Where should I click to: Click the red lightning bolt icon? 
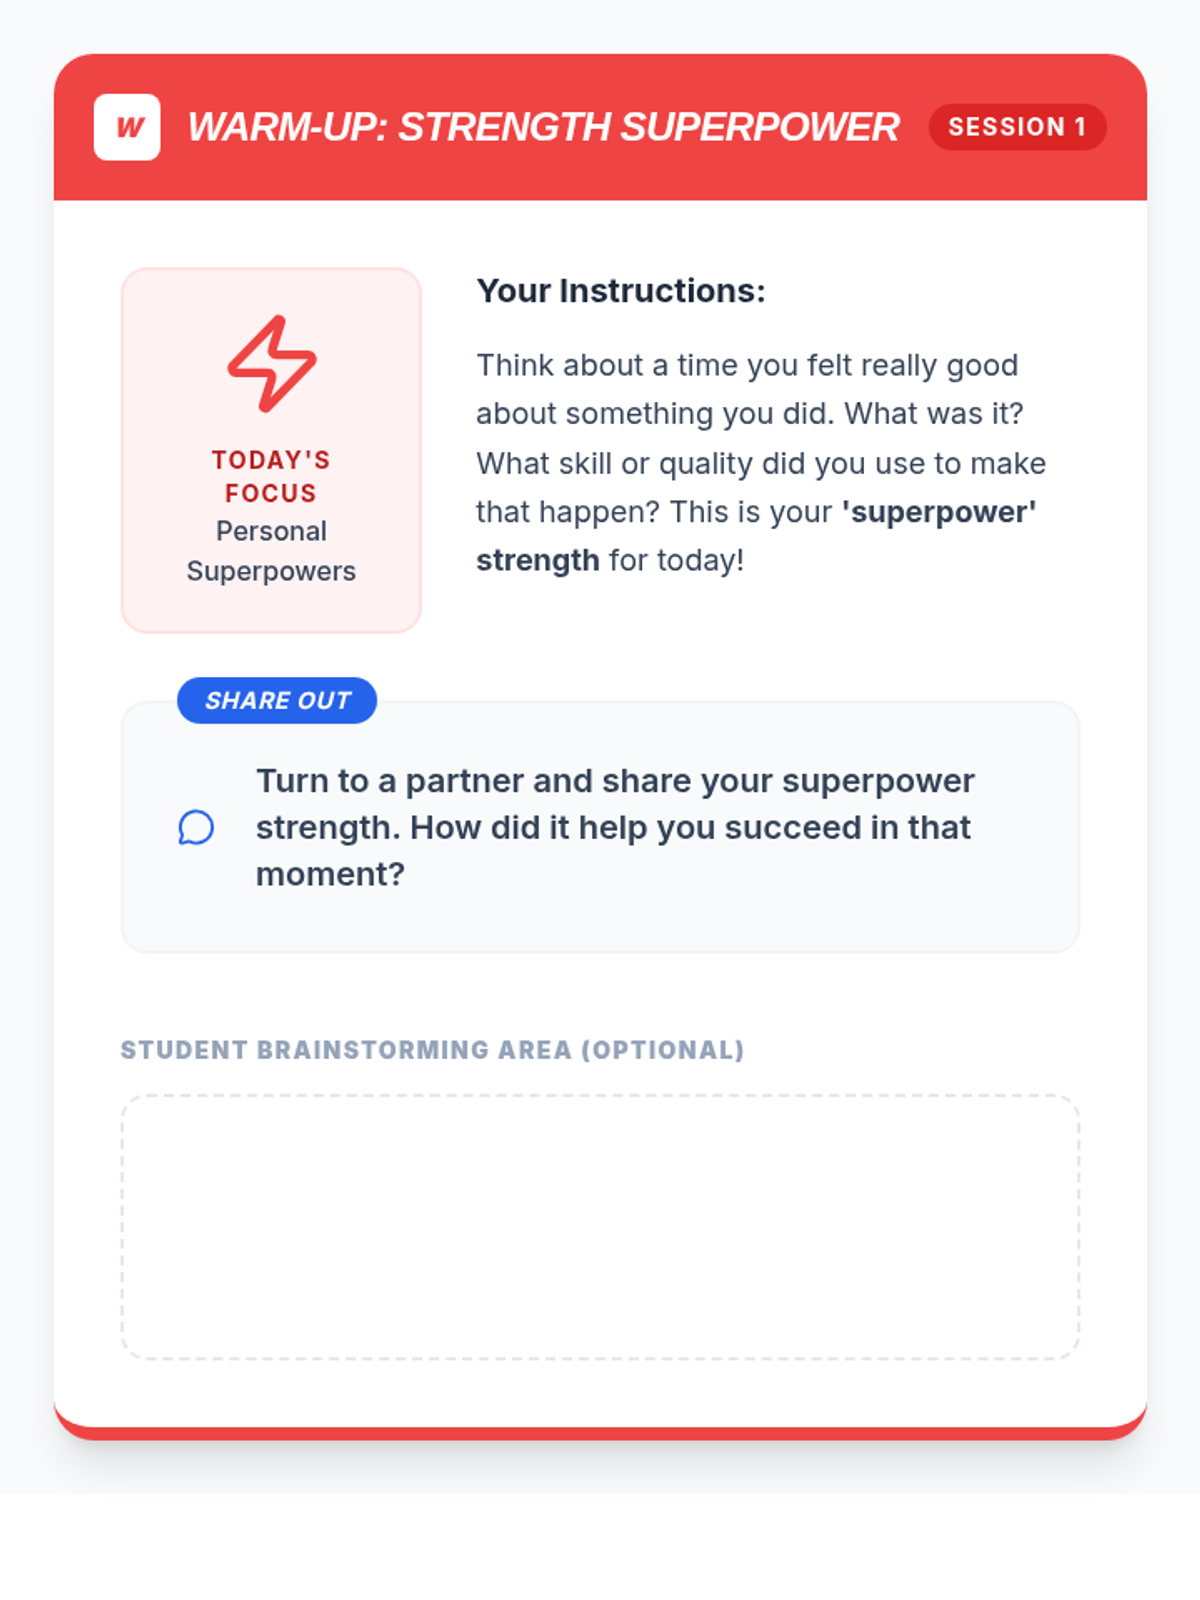tap(272, 364)
